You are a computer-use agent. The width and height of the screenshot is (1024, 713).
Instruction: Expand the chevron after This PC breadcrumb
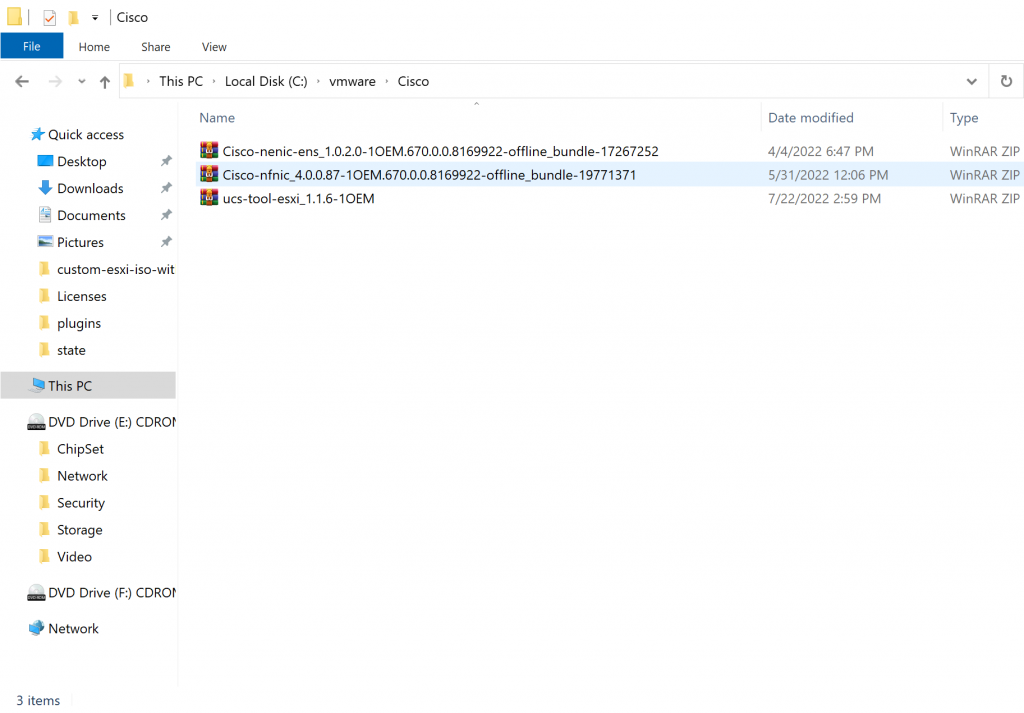tap(214, 81)
